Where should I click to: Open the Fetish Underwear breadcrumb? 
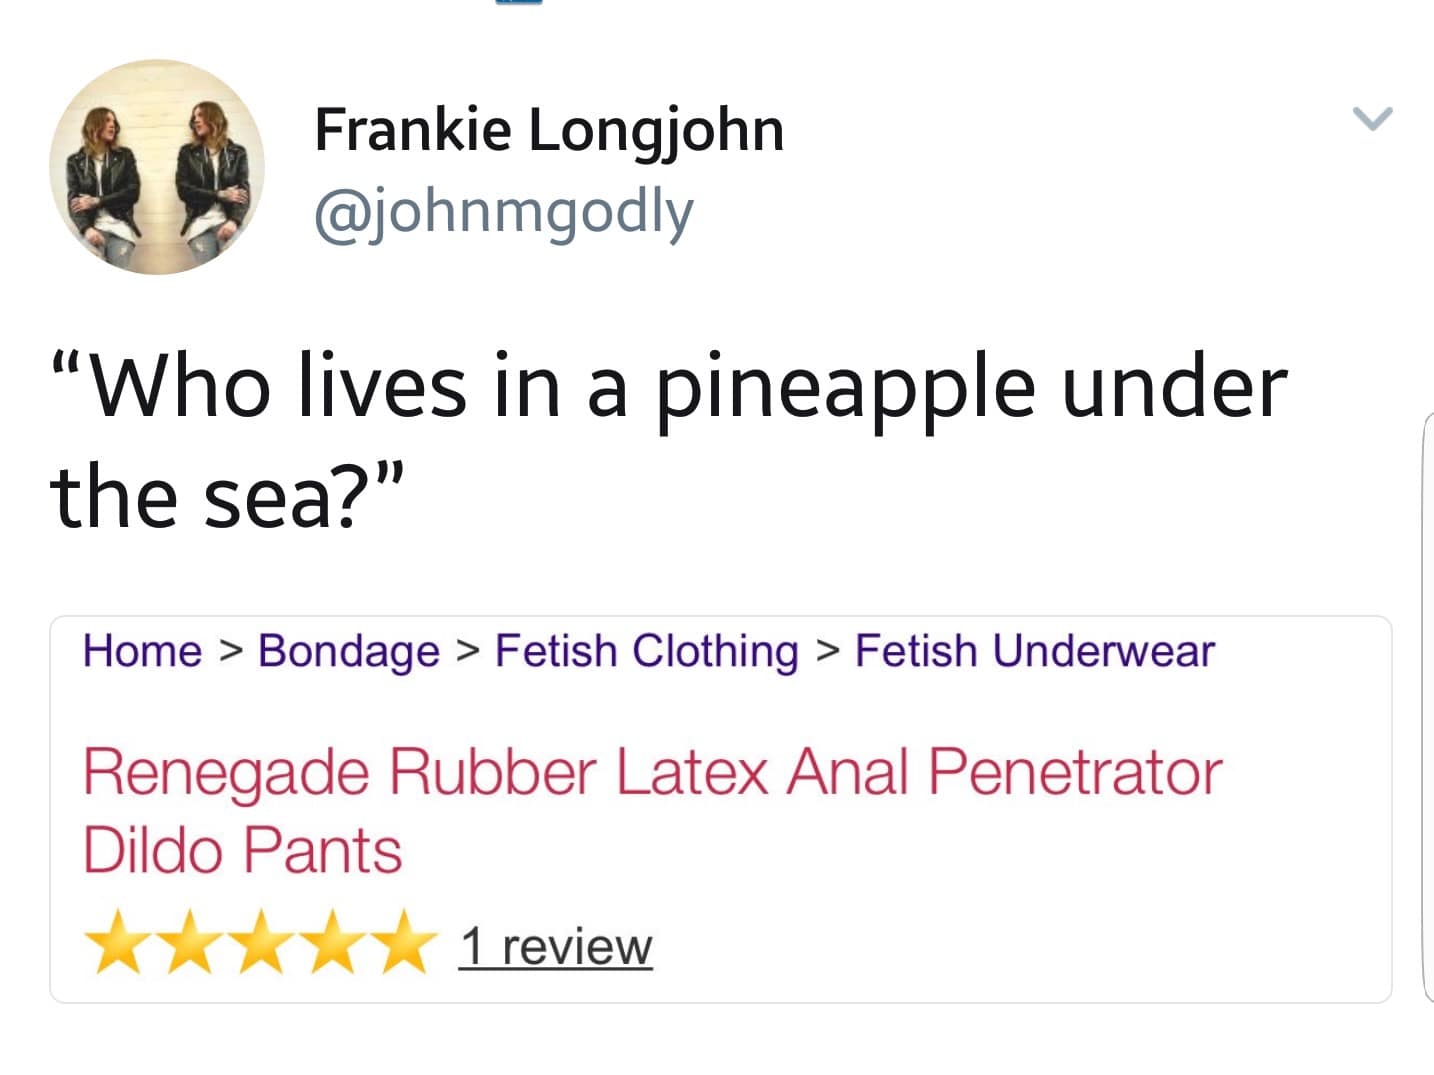tap(1034, 651)
